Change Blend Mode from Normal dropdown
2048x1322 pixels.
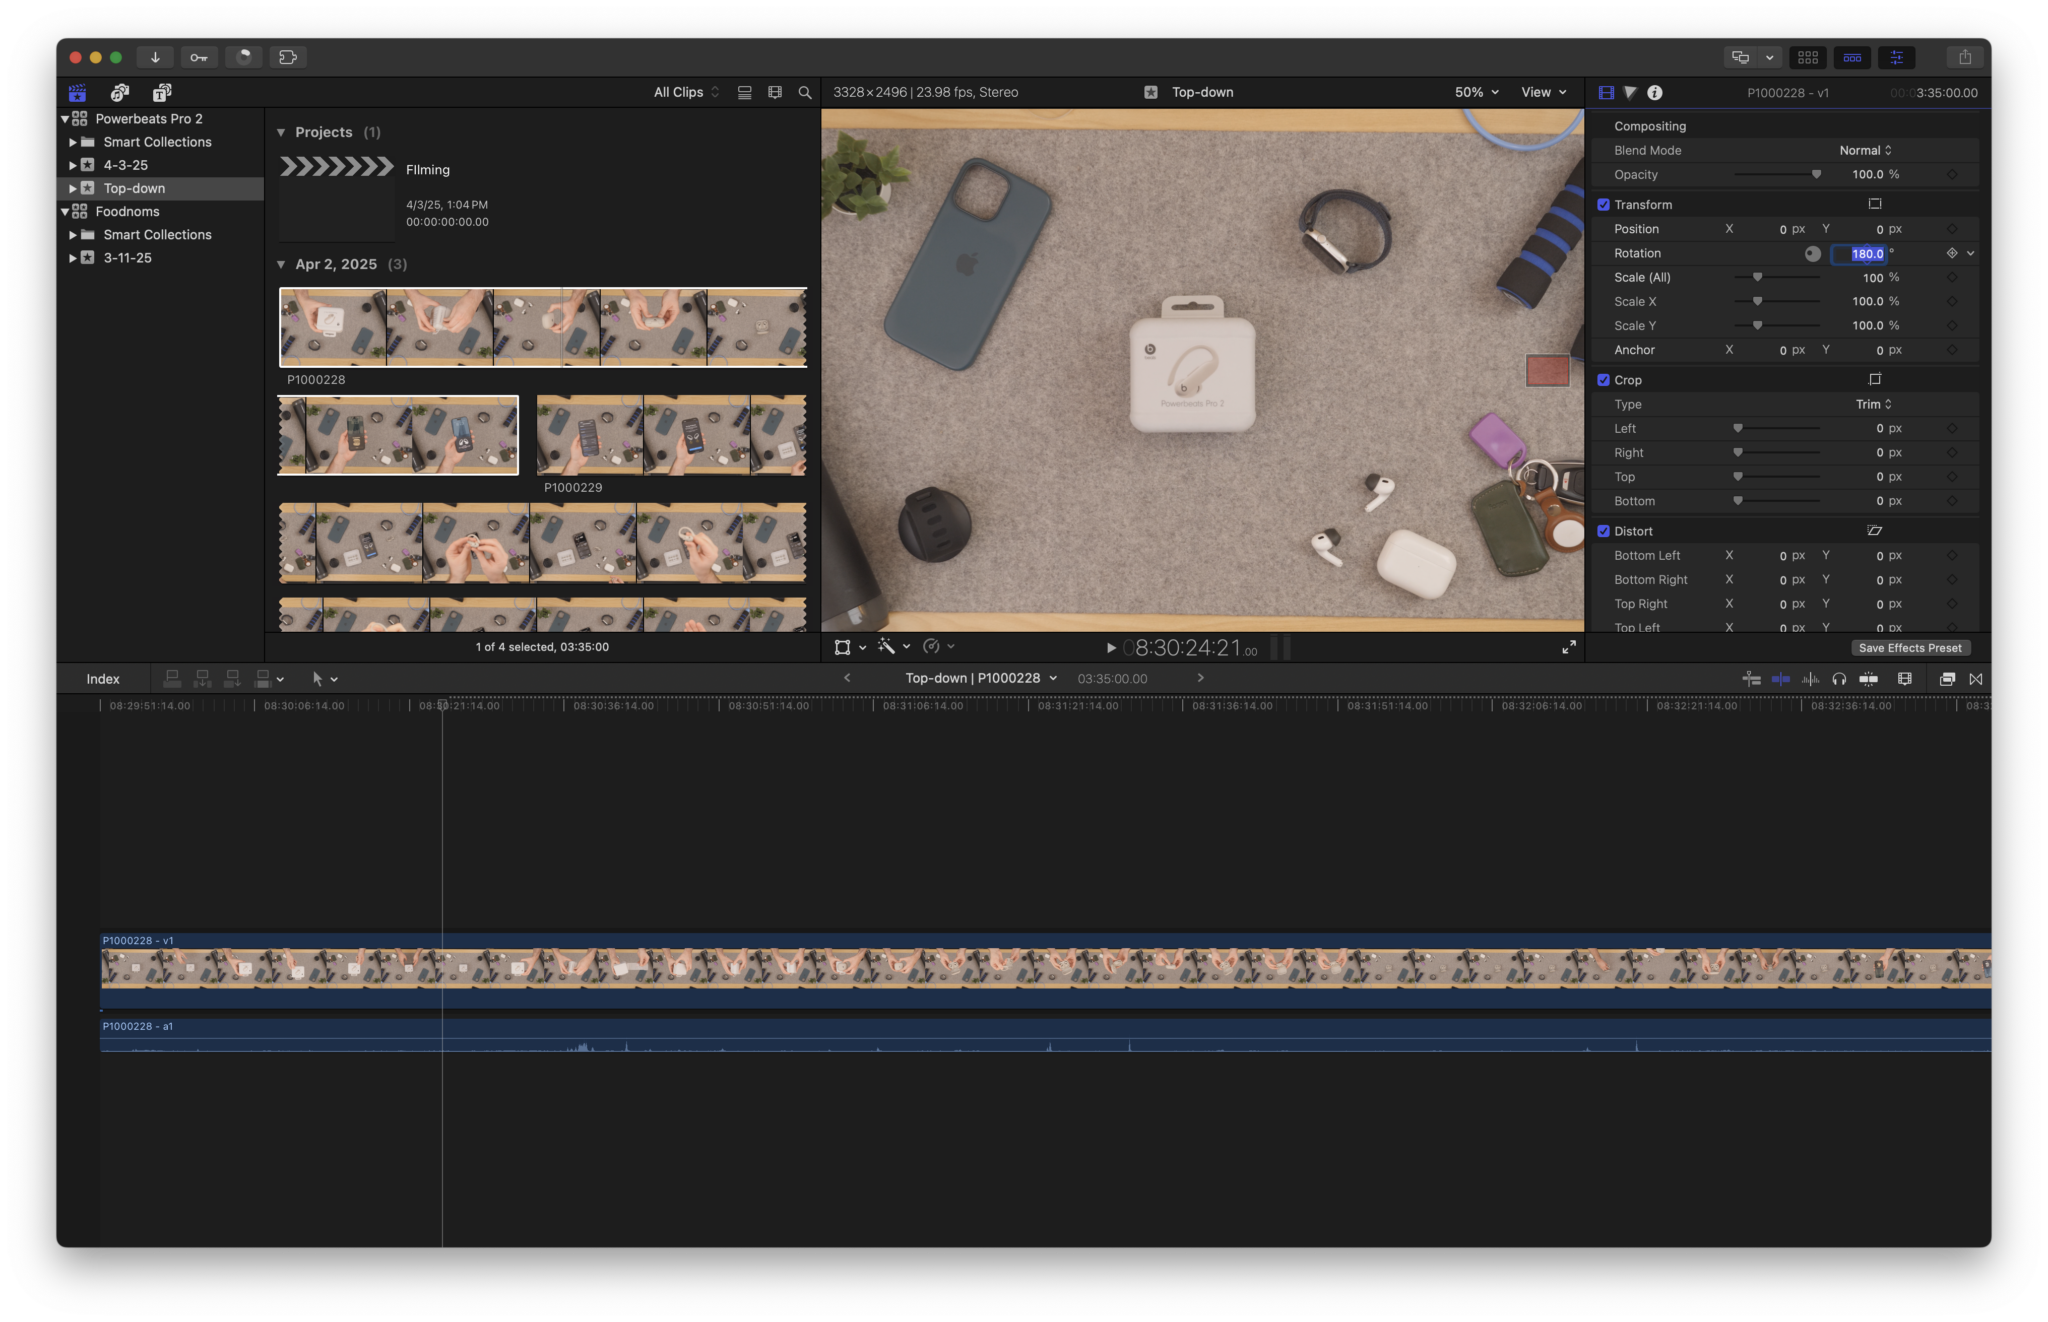click(x=1864, y=150)
